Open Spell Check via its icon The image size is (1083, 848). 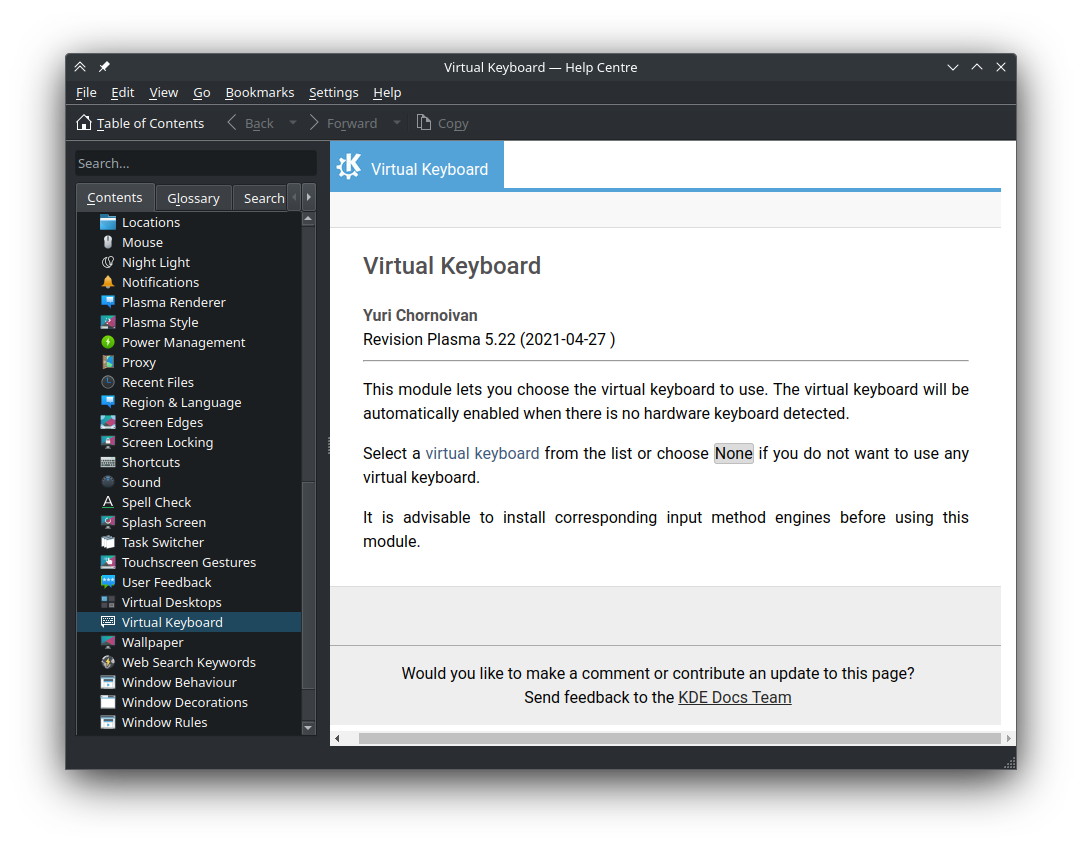[108, 502]
